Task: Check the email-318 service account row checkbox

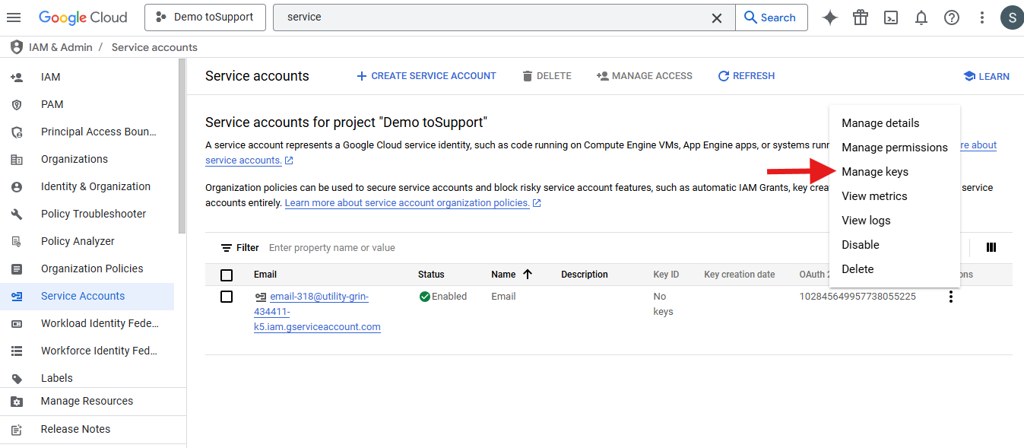Action: click(226, 297)
